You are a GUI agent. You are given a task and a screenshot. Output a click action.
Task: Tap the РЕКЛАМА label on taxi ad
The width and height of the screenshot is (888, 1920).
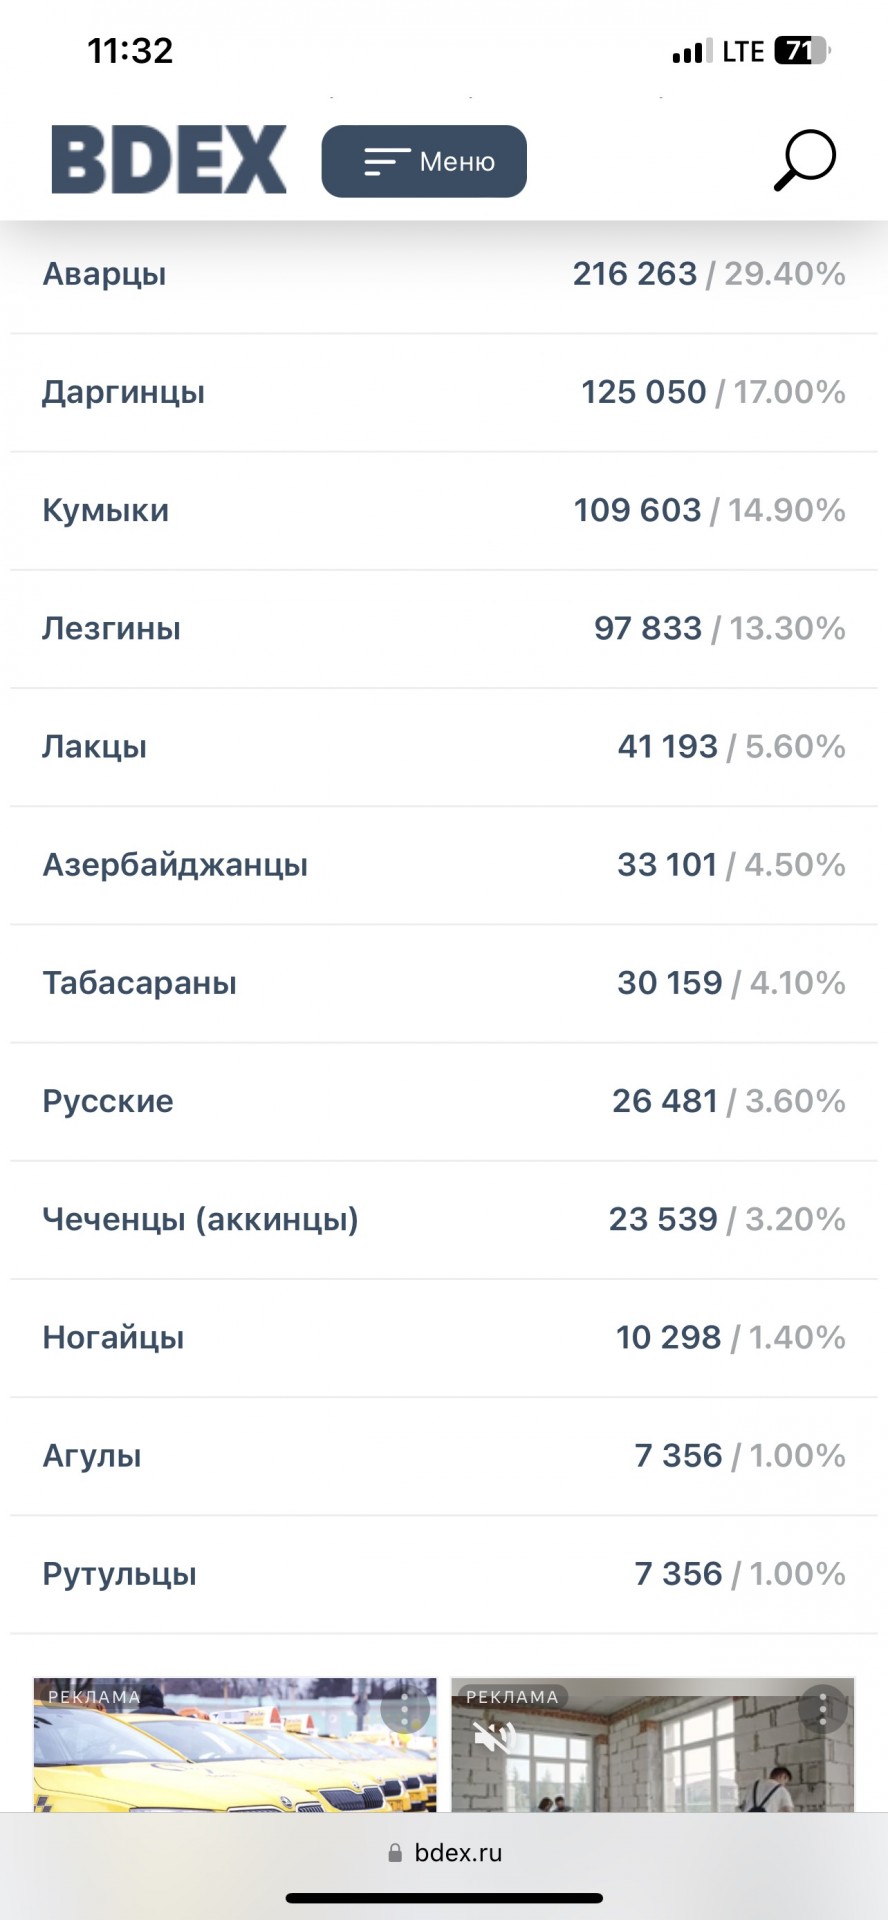pos(94,1697)
